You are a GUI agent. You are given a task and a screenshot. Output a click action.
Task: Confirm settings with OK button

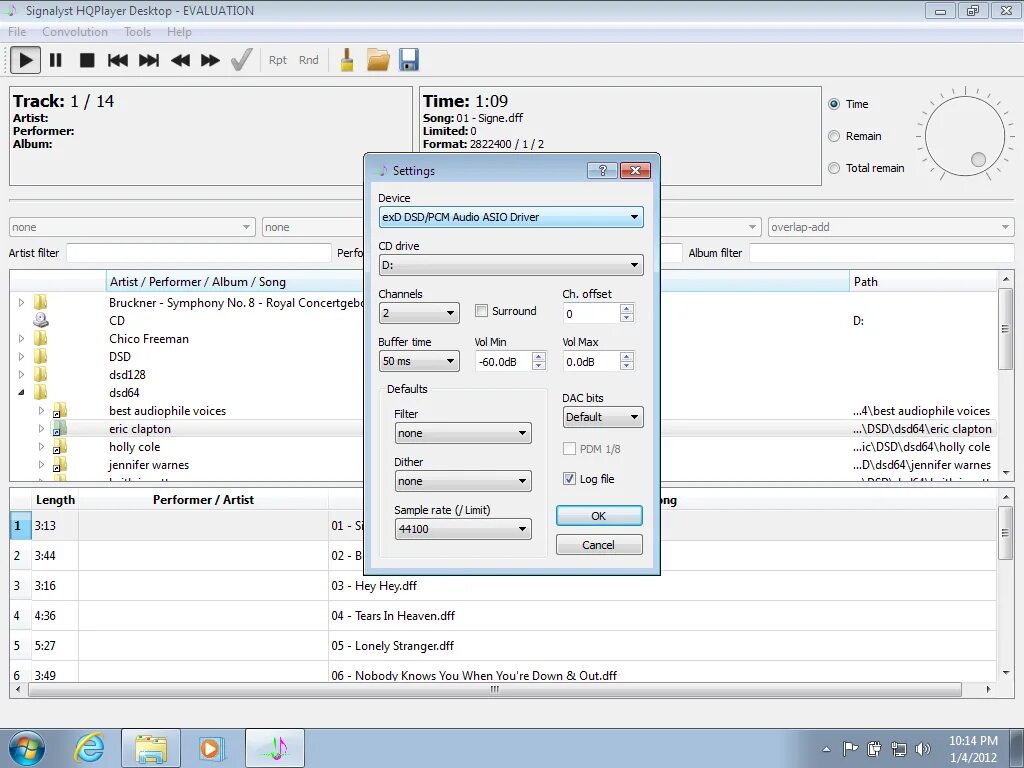point(599,515)
